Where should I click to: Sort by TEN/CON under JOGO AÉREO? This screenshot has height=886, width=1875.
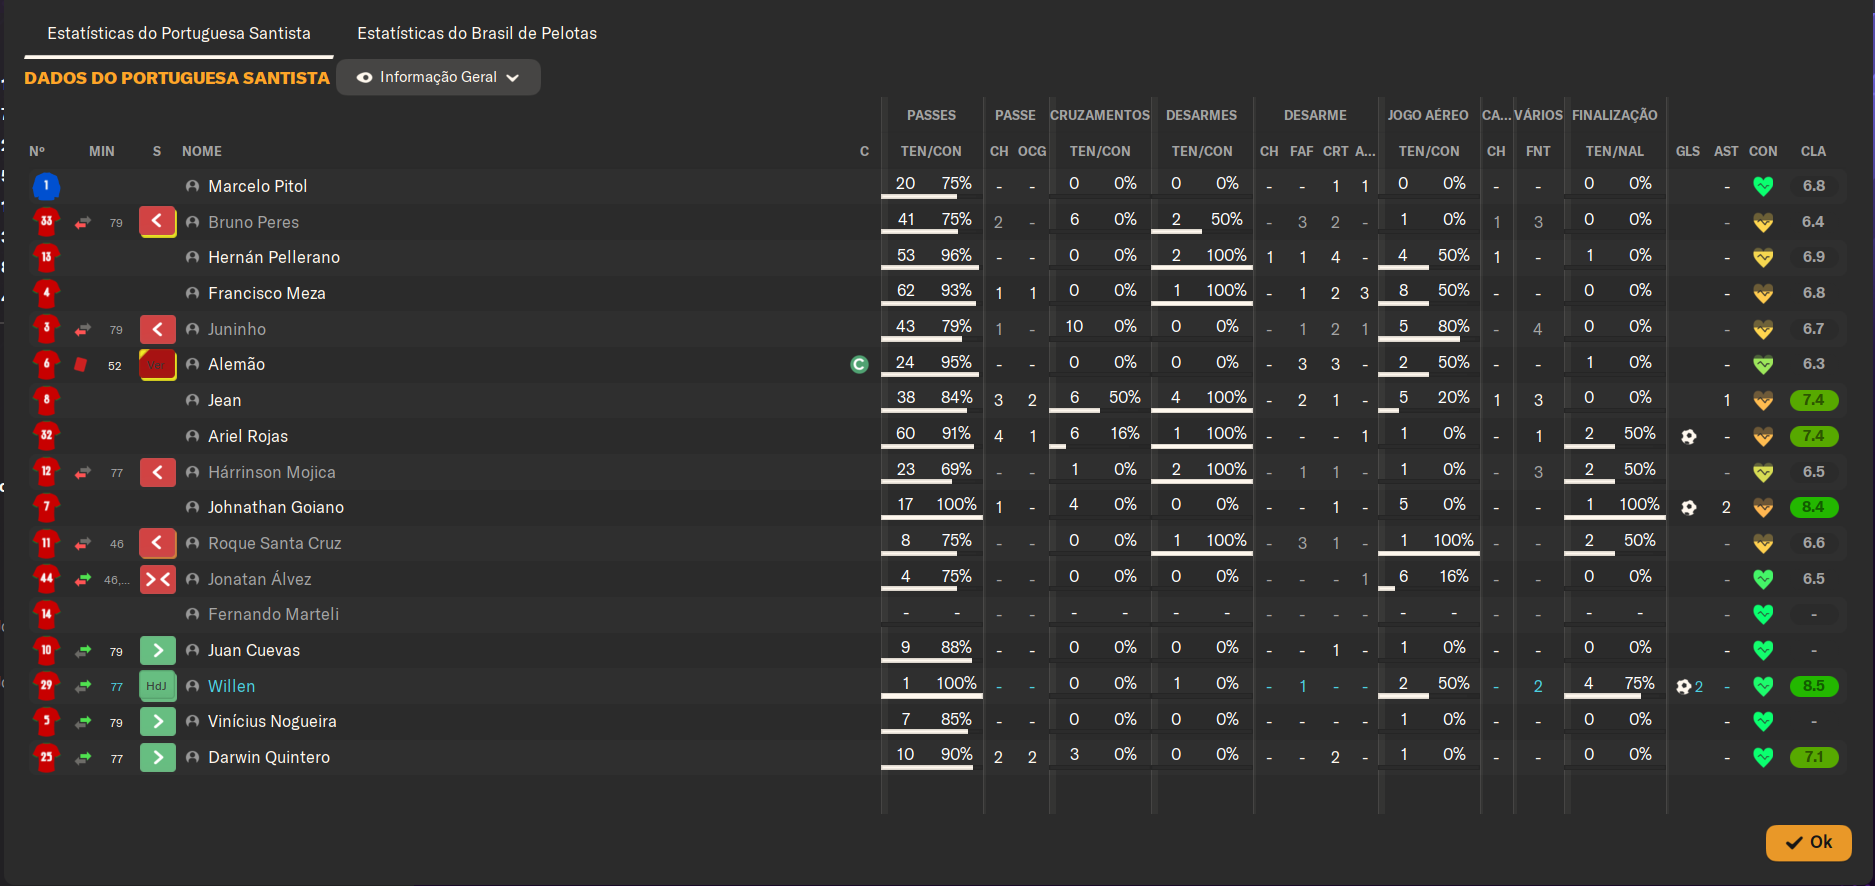click(1429, 151)
